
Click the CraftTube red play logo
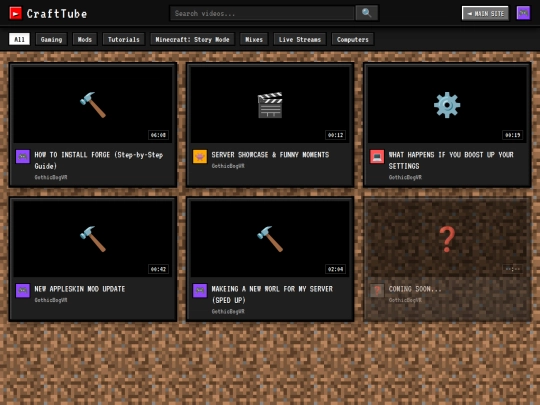point(15,13)
